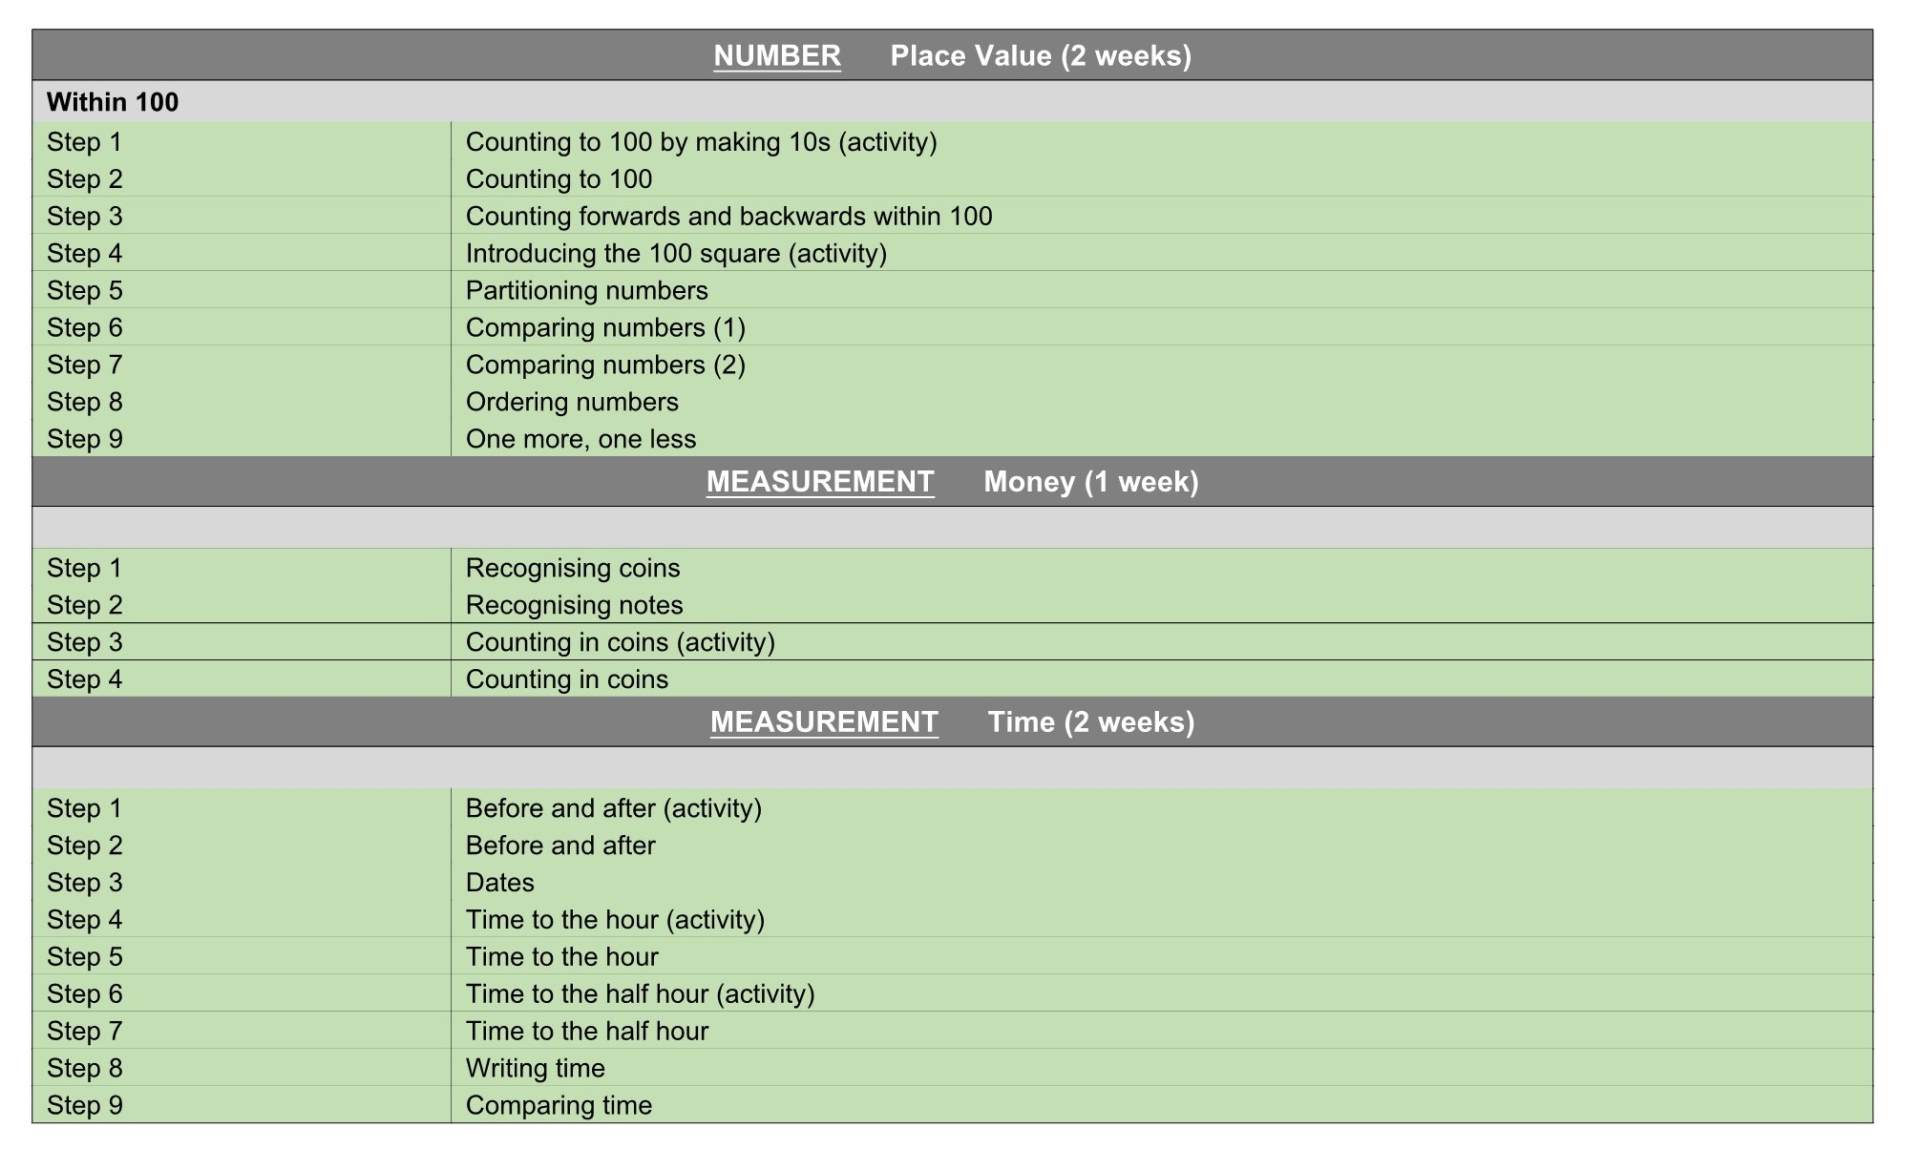Click the 'Within 100' subheading row
The image size is (1920, 1149).
point(112,102)
